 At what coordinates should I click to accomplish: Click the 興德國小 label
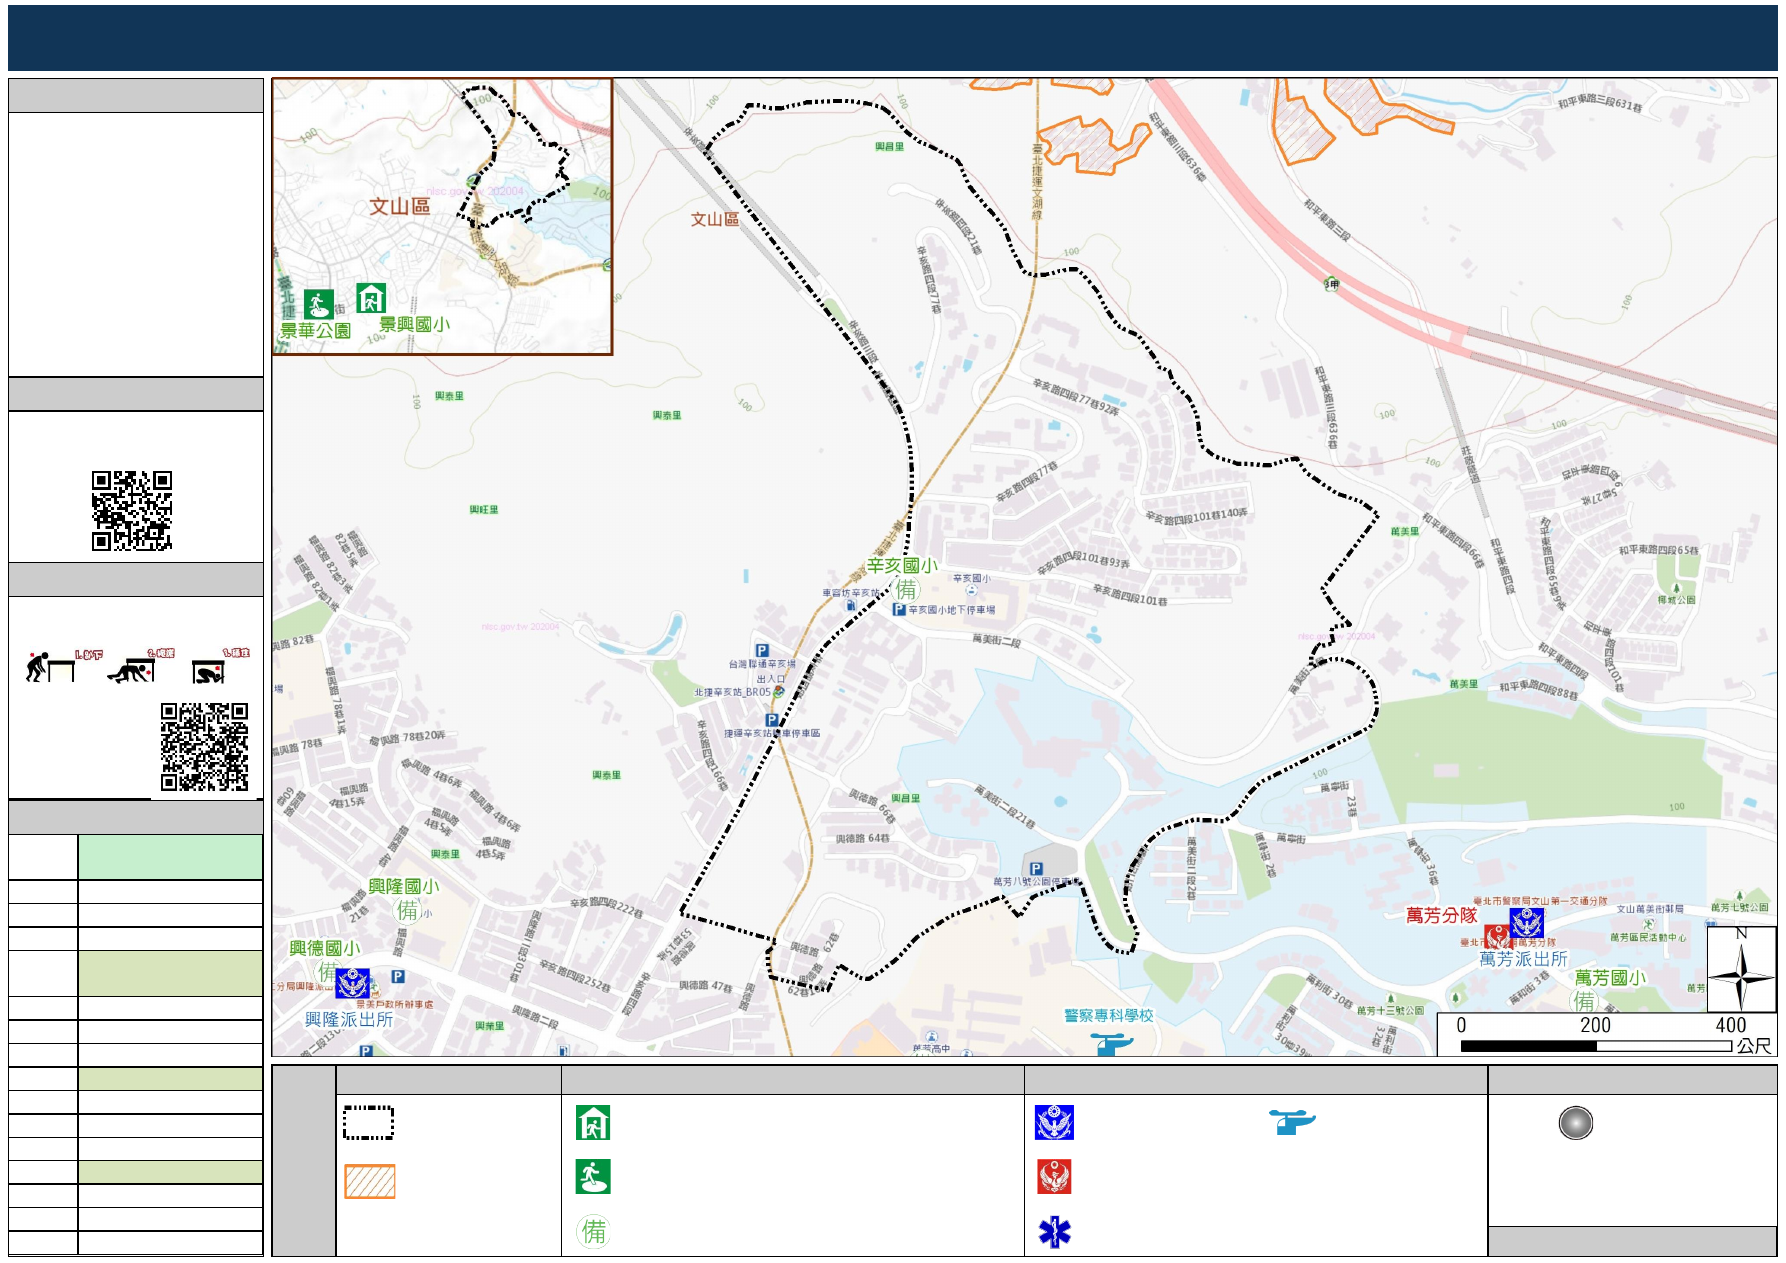click(324, 948)
